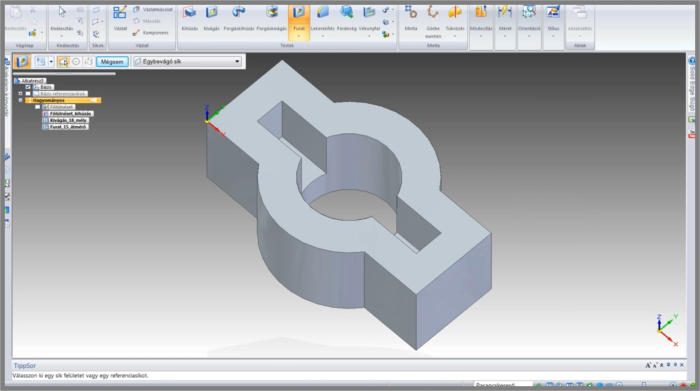Screen dimensions: 700x391
Task: Click the Minta pattern tool
Action: (x=411, y=19)
